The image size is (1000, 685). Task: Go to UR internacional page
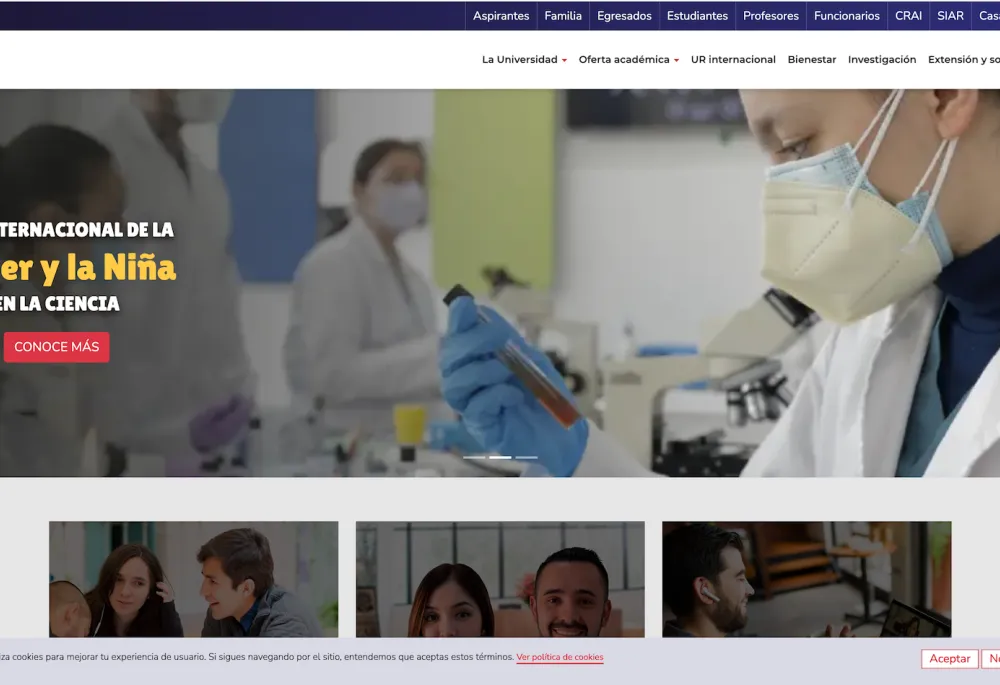(733, 59)
